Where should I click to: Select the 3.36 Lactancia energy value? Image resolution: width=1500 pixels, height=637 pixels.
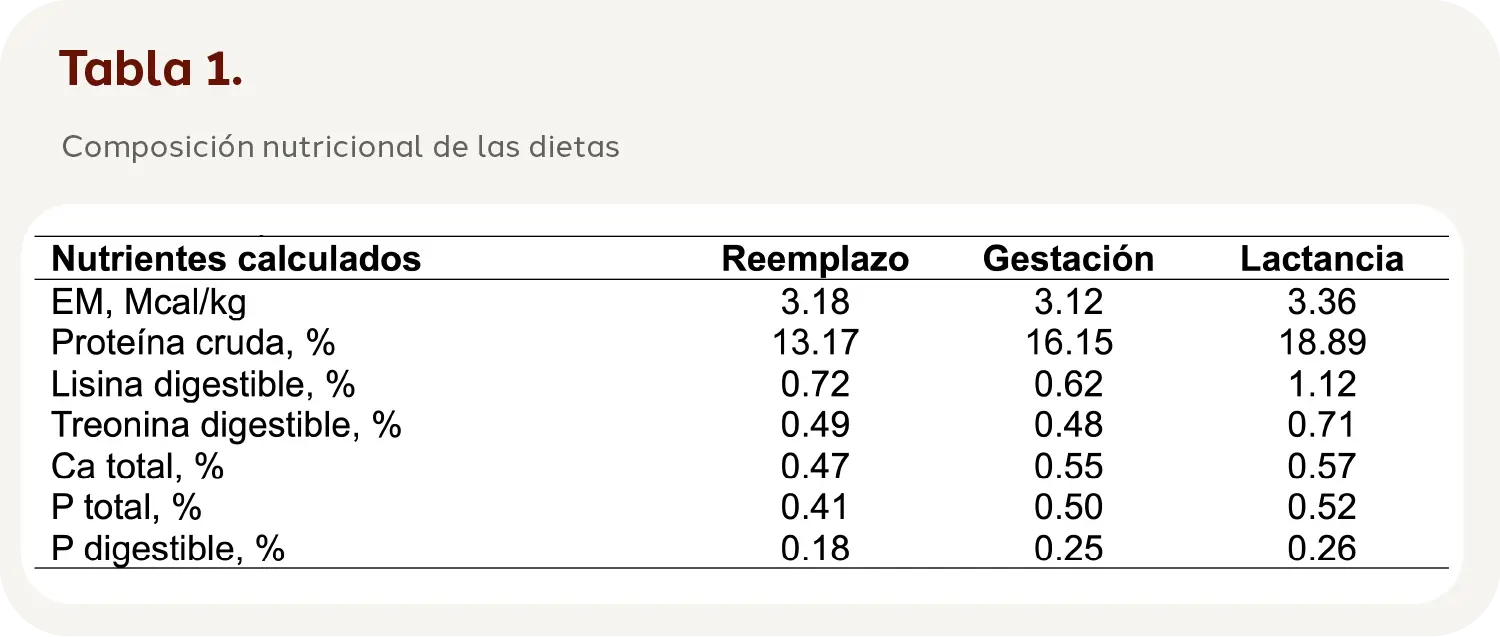[x=1322, y=301]
